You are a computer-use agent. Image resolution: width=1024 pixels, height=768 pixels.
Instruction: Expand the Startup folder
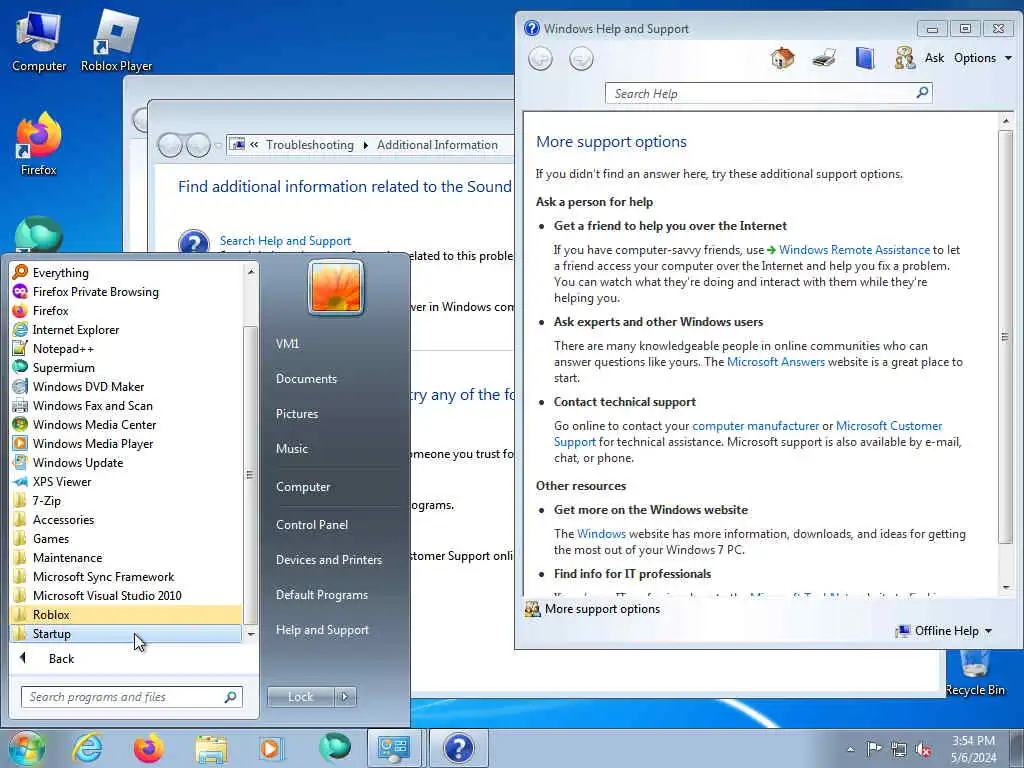(127, 633)
